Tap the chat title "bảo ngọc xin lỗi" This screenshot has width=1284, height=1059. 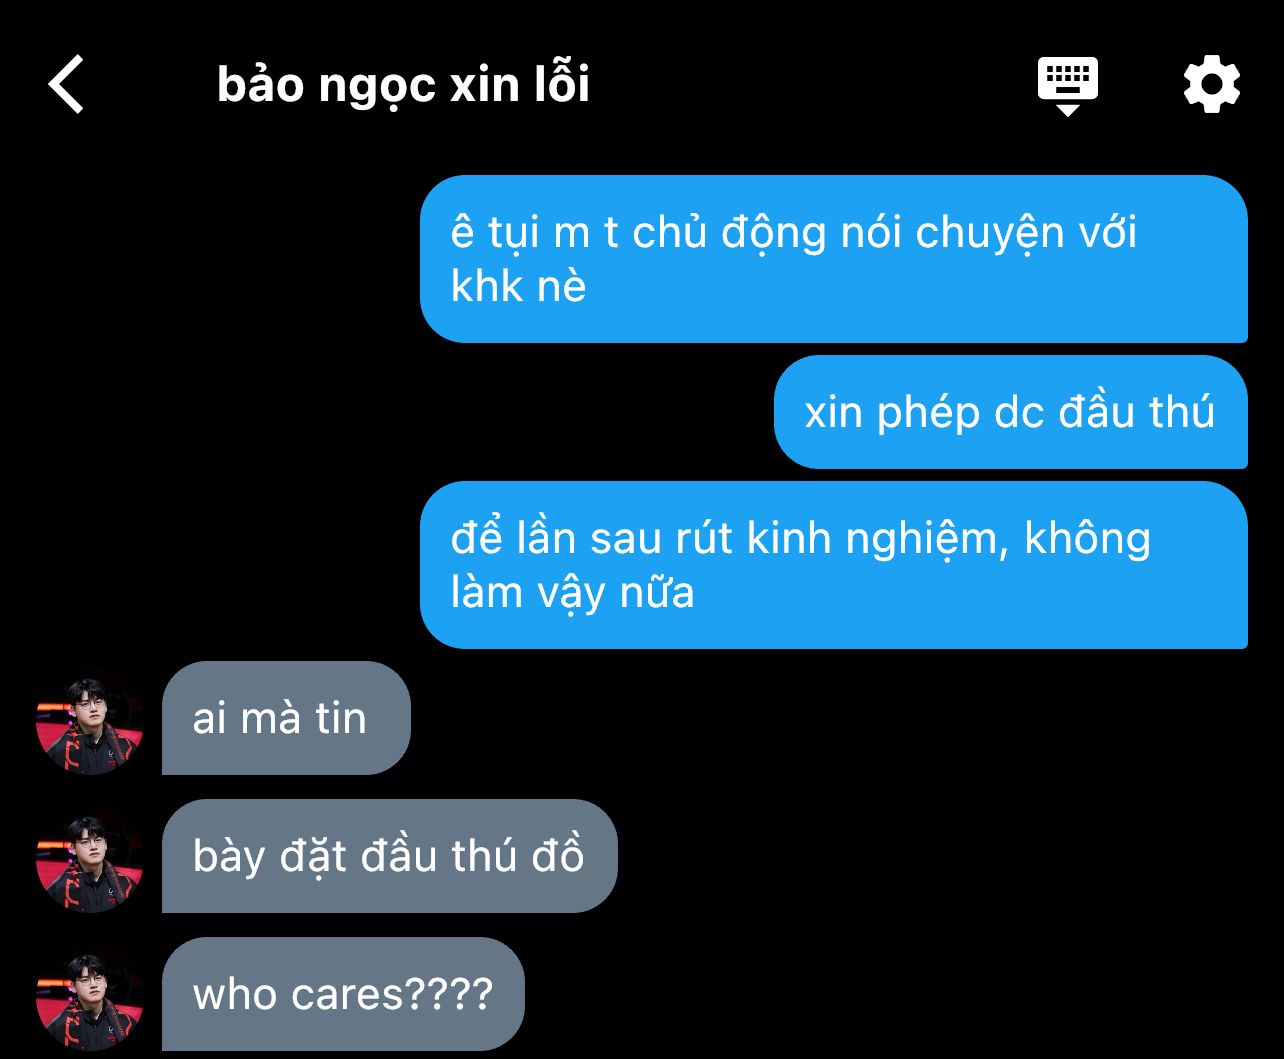(x=403, y=85)
